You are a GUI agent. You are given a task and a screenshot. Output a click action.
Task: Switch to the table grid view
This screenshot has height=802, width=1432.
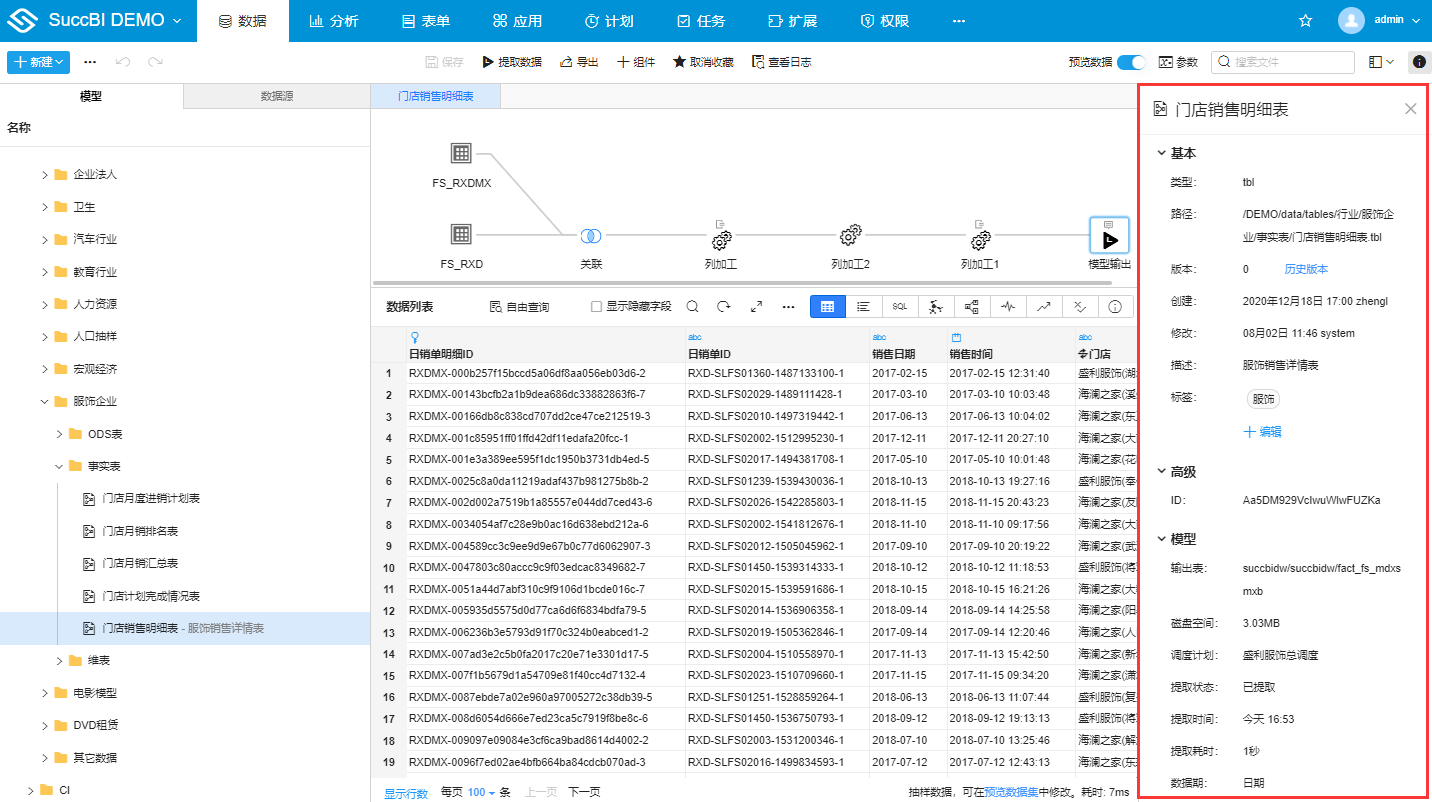827,307
